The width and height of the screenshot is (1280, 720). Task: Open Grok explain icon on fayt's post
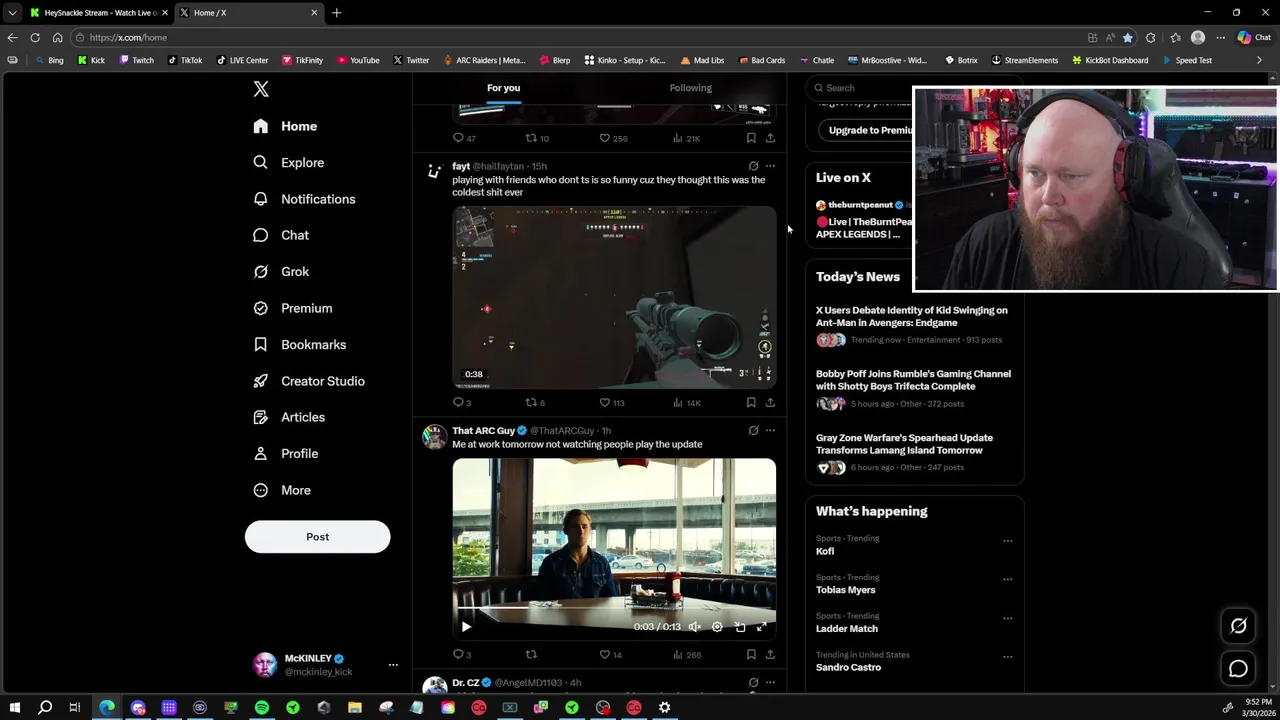click(753, 166)
